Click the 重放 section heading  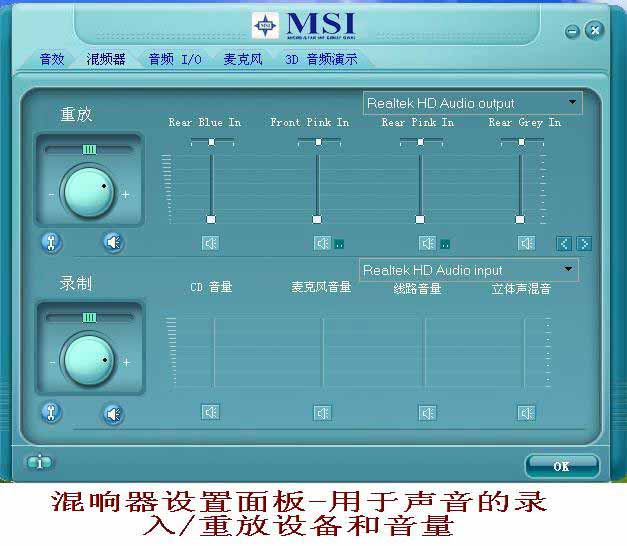76,114
